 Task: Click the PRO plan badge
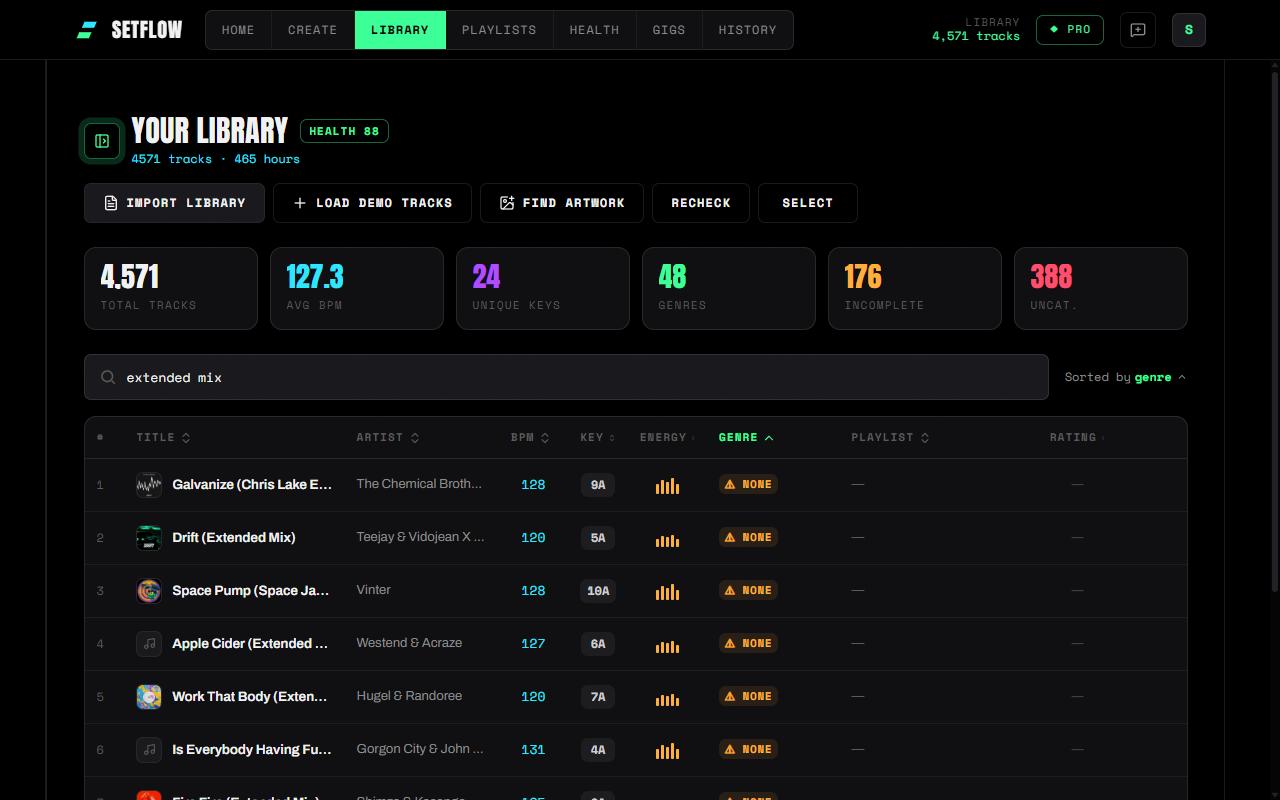(x=1070, y=30)
